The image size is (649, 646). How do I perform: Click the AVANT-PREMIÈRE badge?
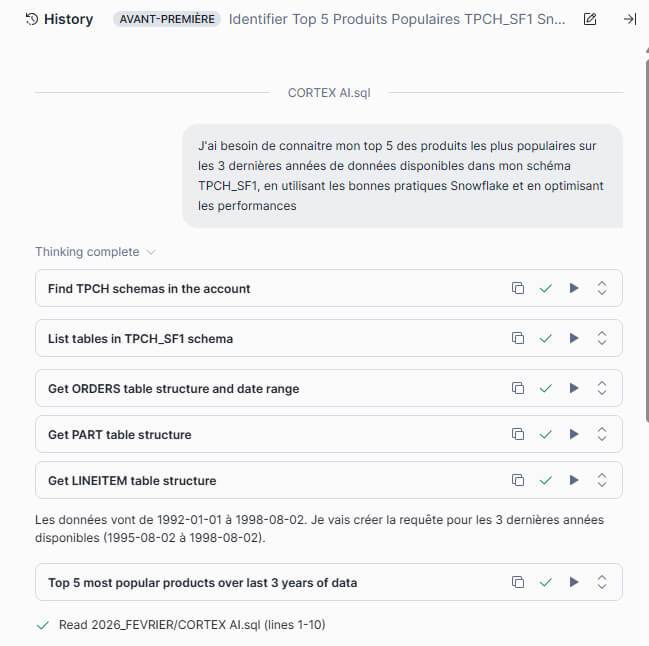coord(167,19)
